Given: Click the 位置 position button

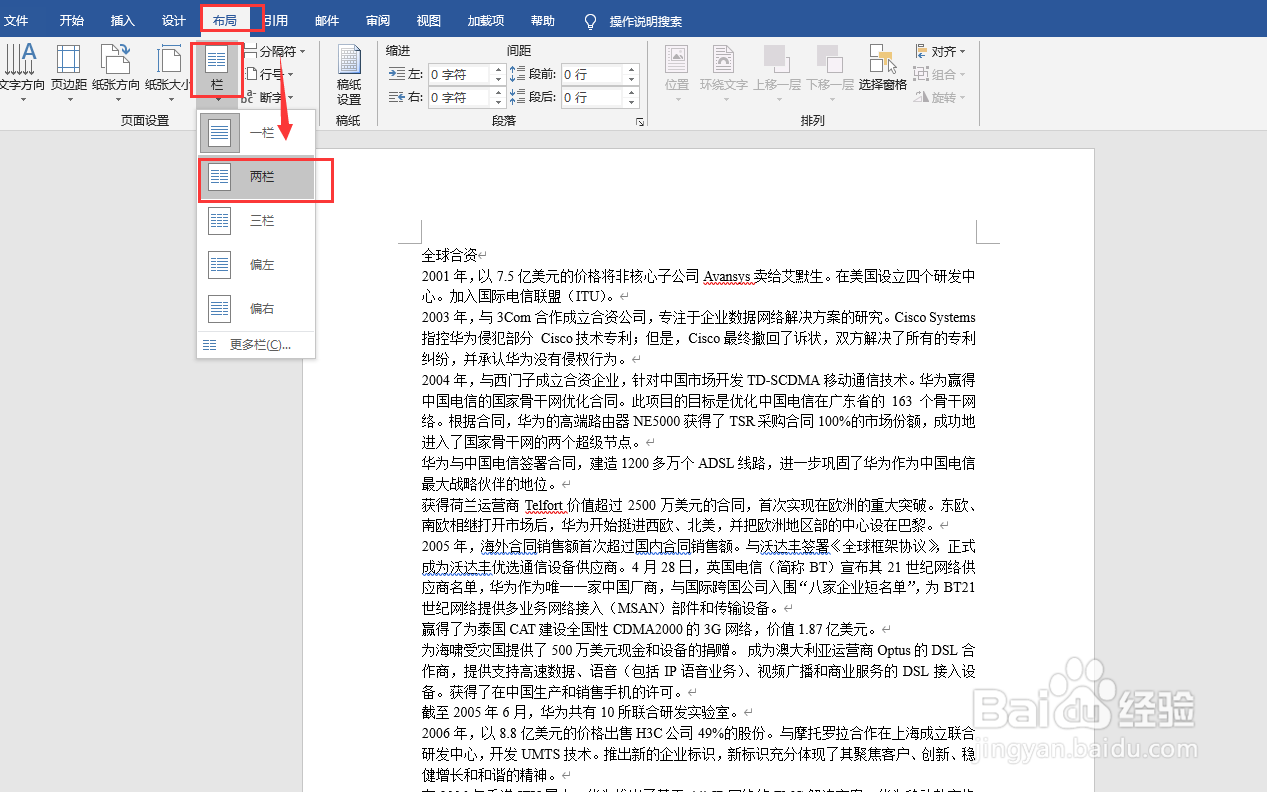Looking at the screenshot, I should click(677, 73).
